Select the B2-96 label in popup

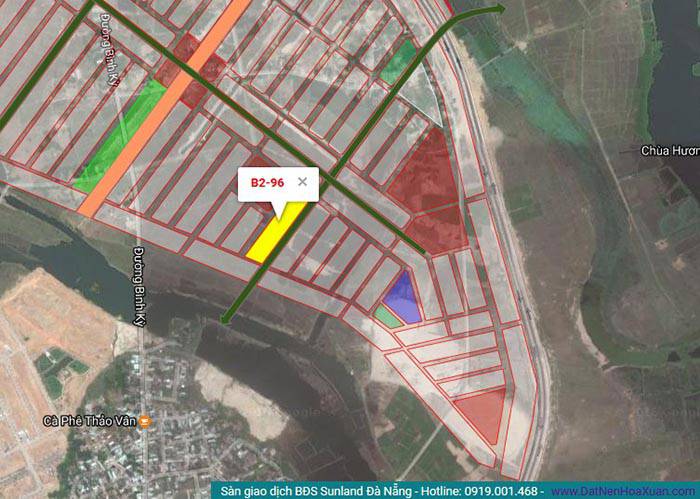267,183
